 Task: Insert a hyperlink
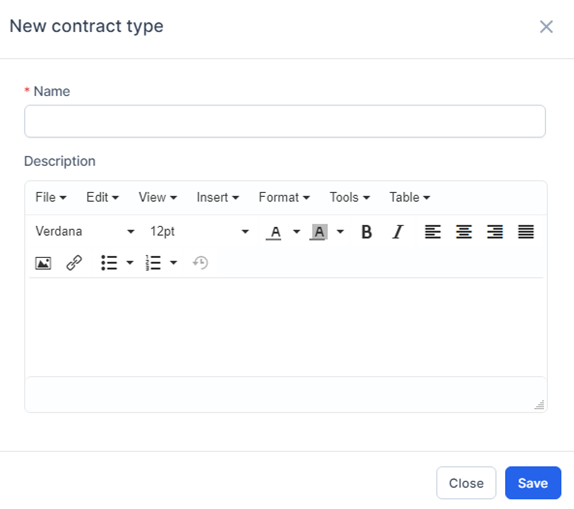(x=74, y=263)
